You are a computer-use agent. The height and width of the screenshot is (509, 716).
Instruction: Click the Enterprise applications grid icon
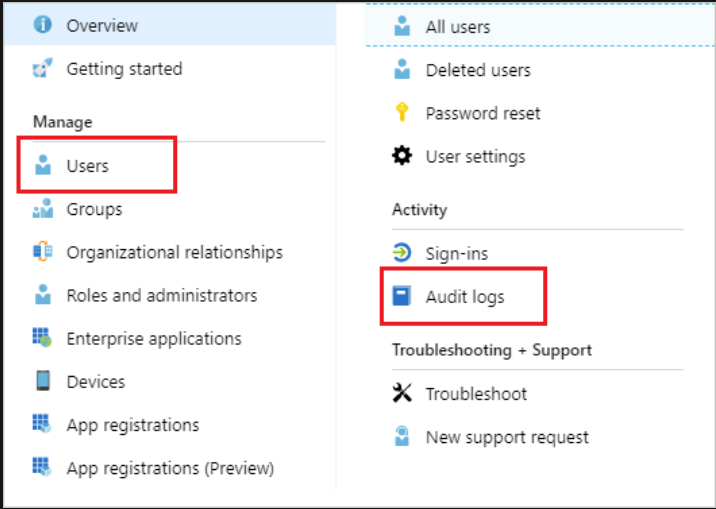(x=42, y=339)
